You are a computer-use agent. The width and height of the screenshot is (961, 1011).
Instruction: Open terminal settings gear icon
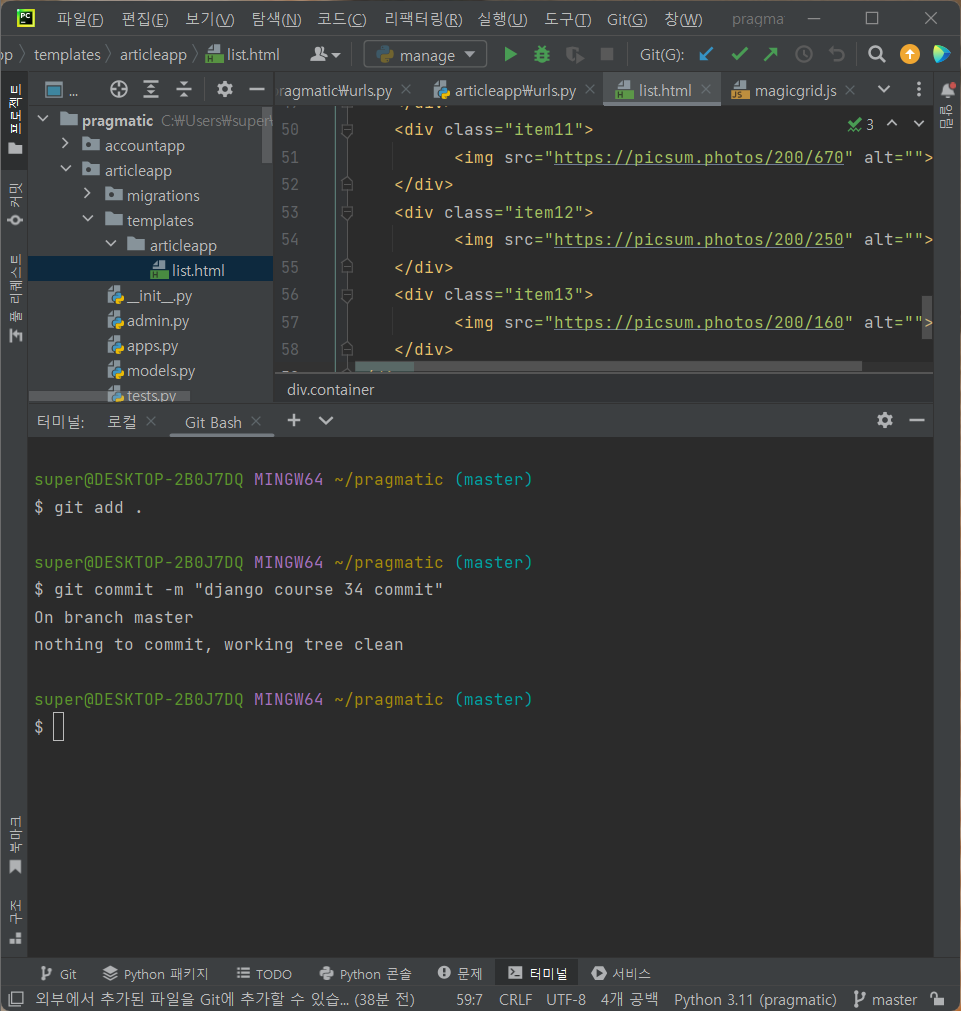(x=885, y=420)
